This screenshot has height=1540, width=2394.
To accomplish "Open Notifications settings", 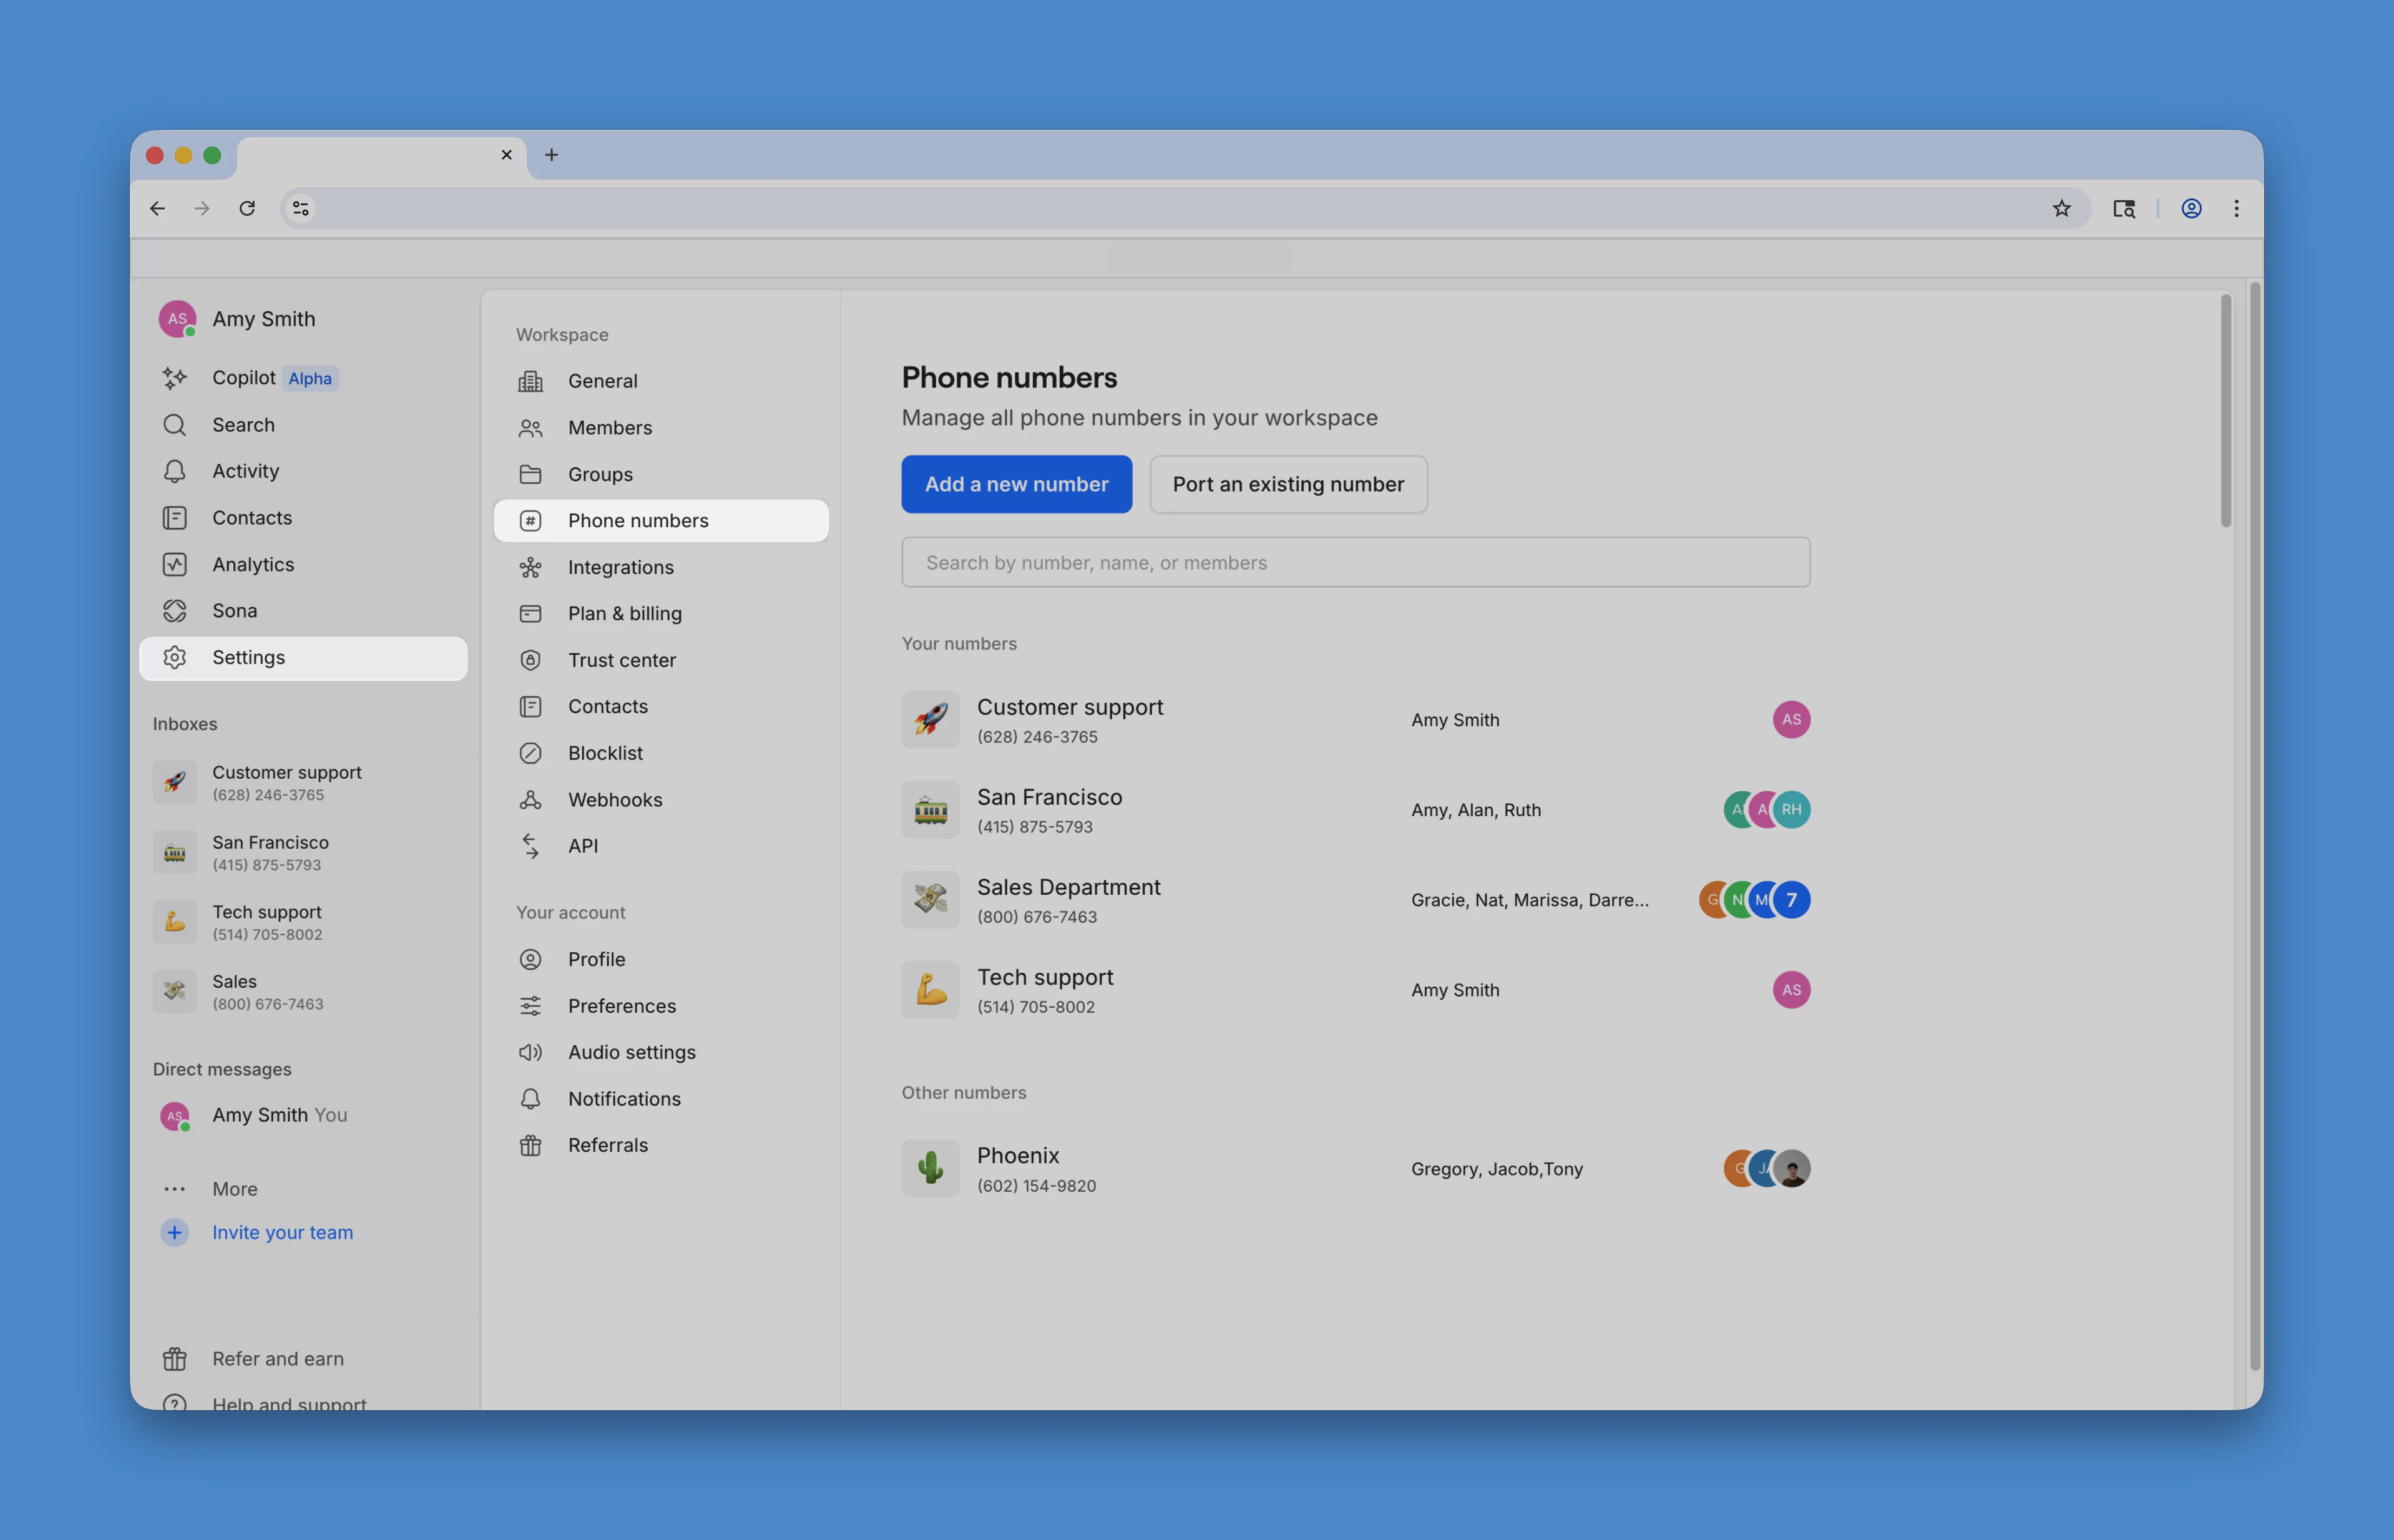I will pos(661,1099).
